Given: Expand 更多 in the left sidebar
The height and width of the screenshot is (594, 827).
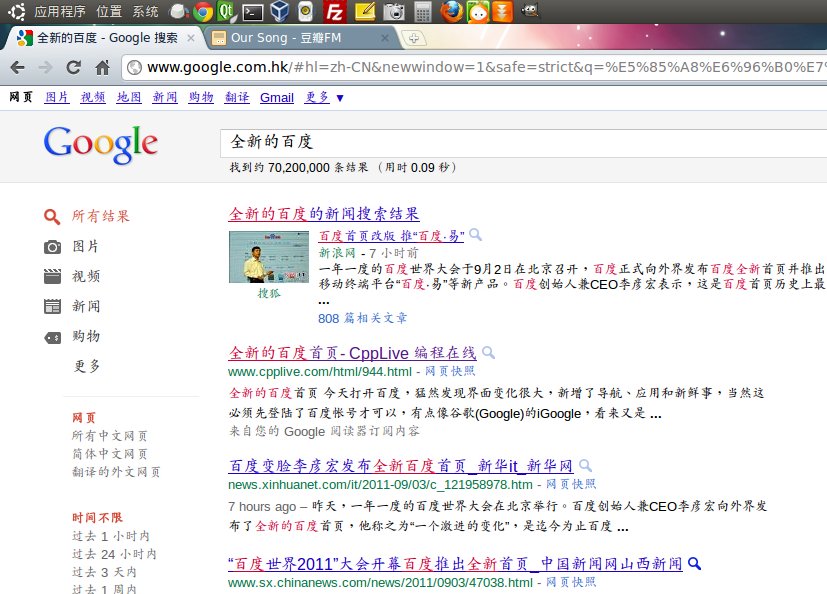Looking at the screenshot, I should point(86,366).
